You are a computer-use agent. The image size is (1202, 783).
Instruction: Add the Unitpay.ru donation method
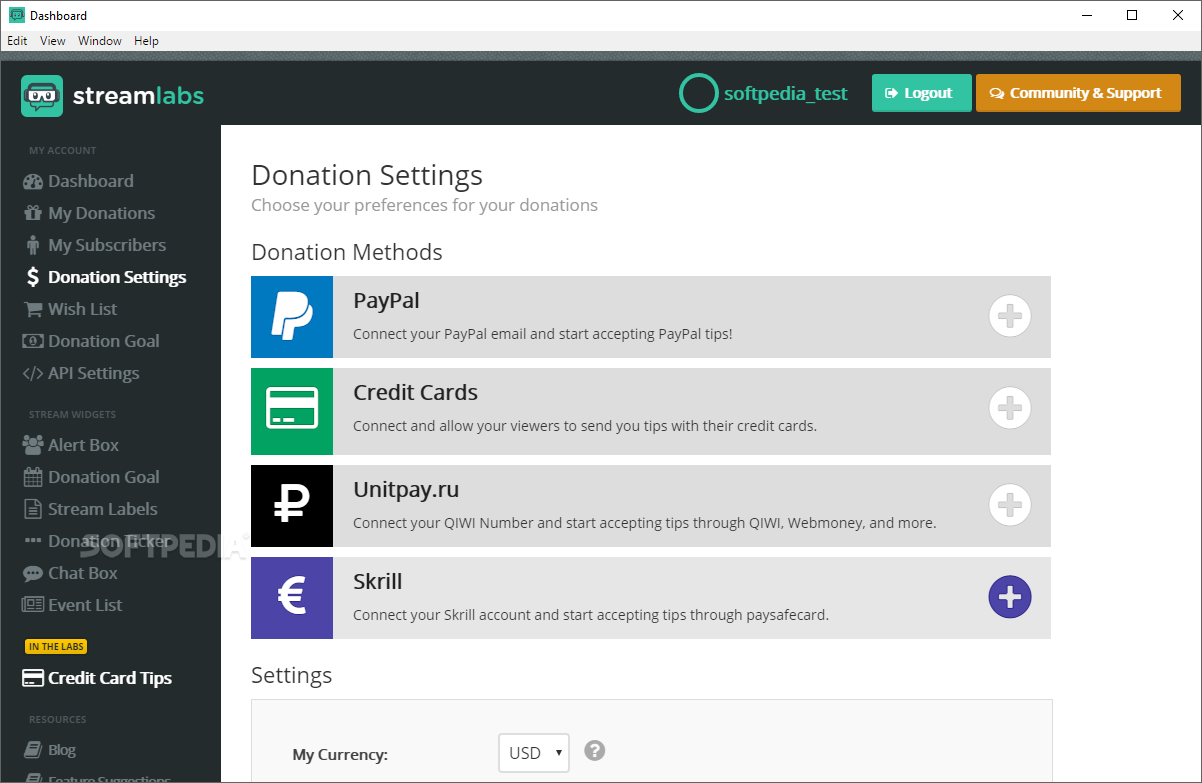click(1010, 505)
